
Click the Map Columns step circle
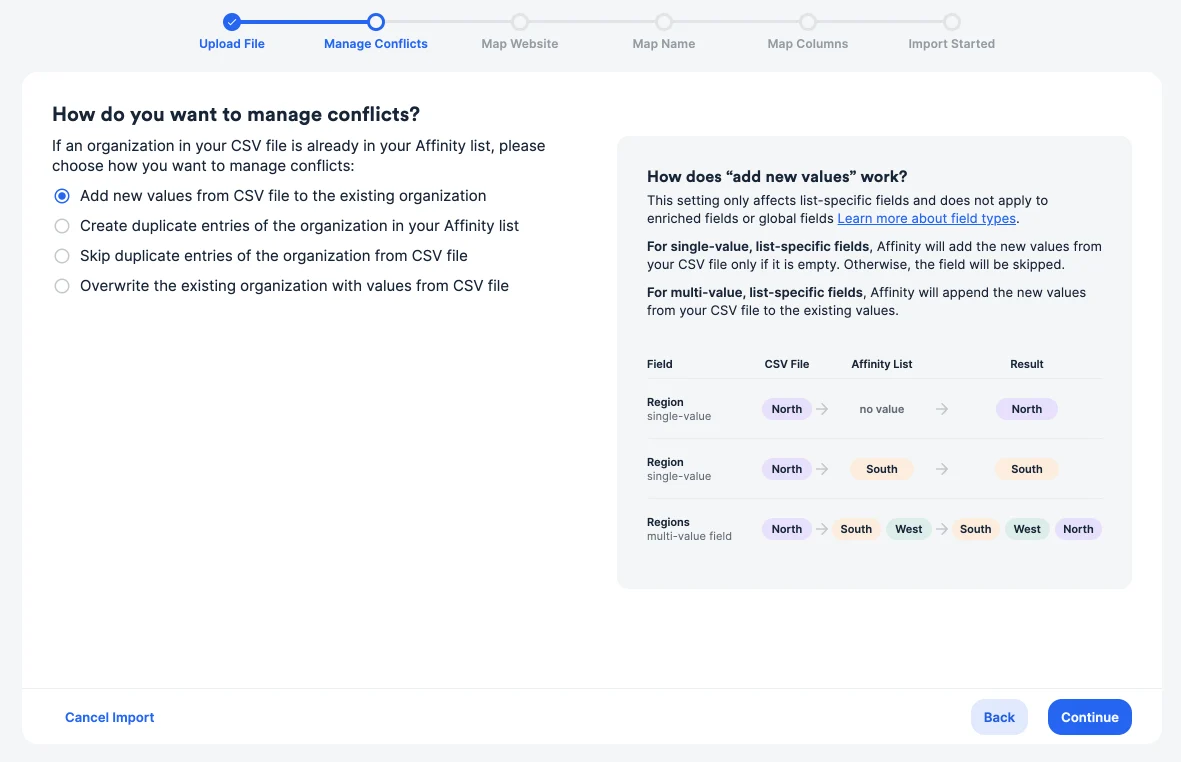[807, 22]
